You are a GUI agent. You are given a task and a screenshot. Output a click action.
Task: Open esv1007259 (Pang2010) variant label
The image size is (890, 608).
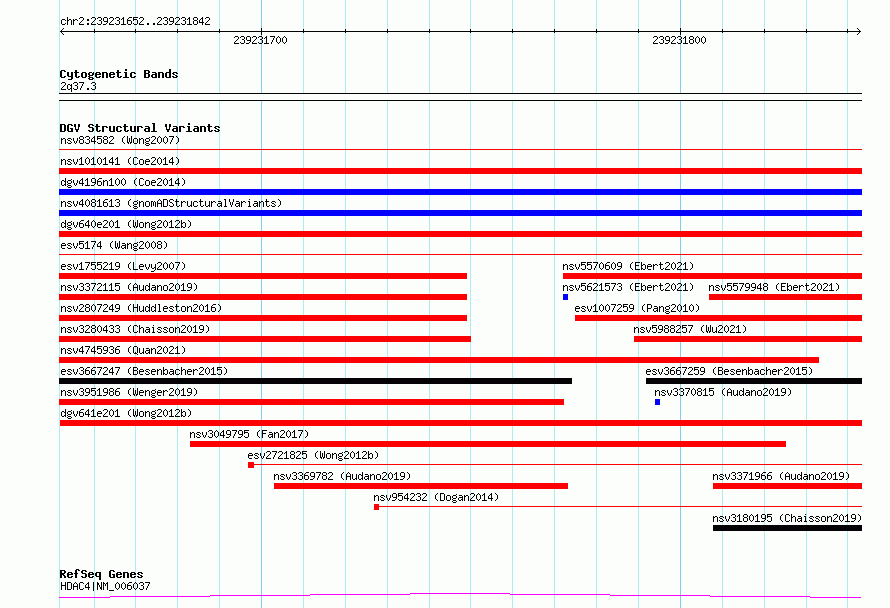637,308
